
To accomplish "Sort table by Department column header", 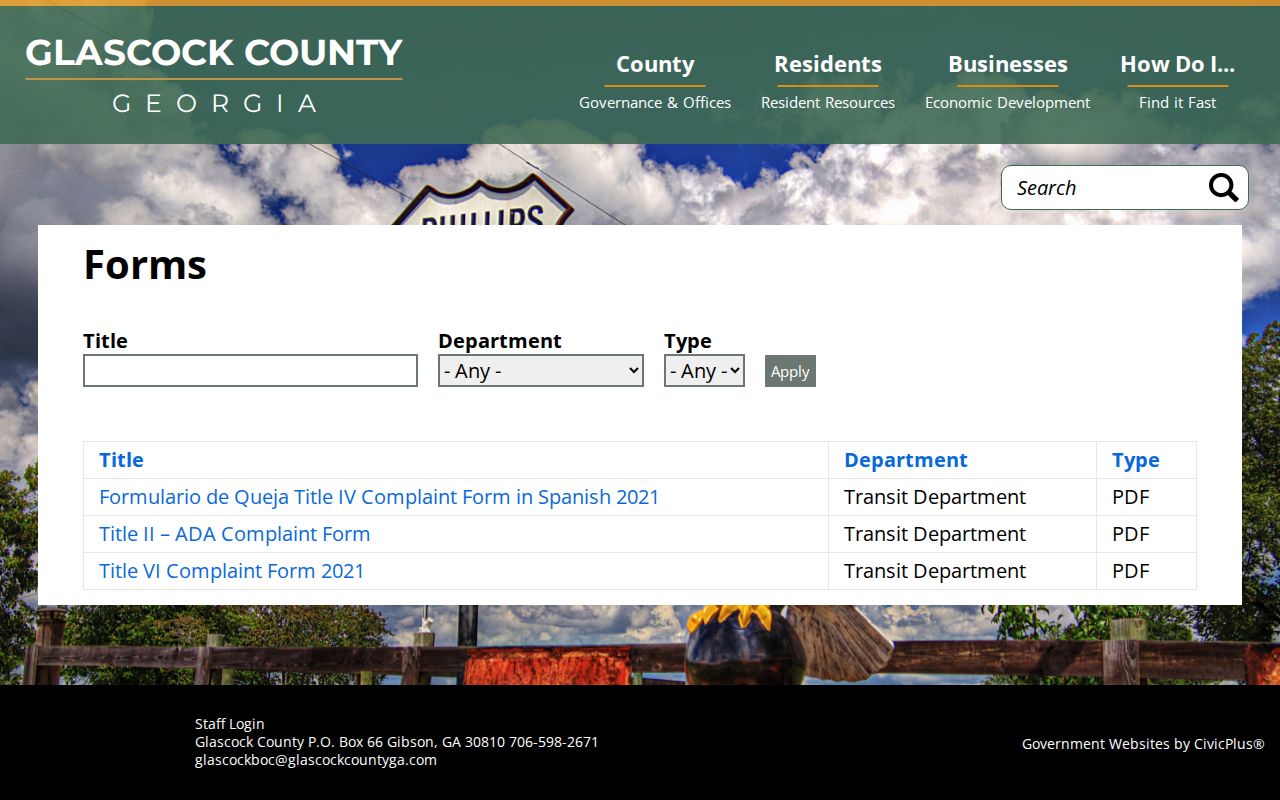I will coord(906,460).
